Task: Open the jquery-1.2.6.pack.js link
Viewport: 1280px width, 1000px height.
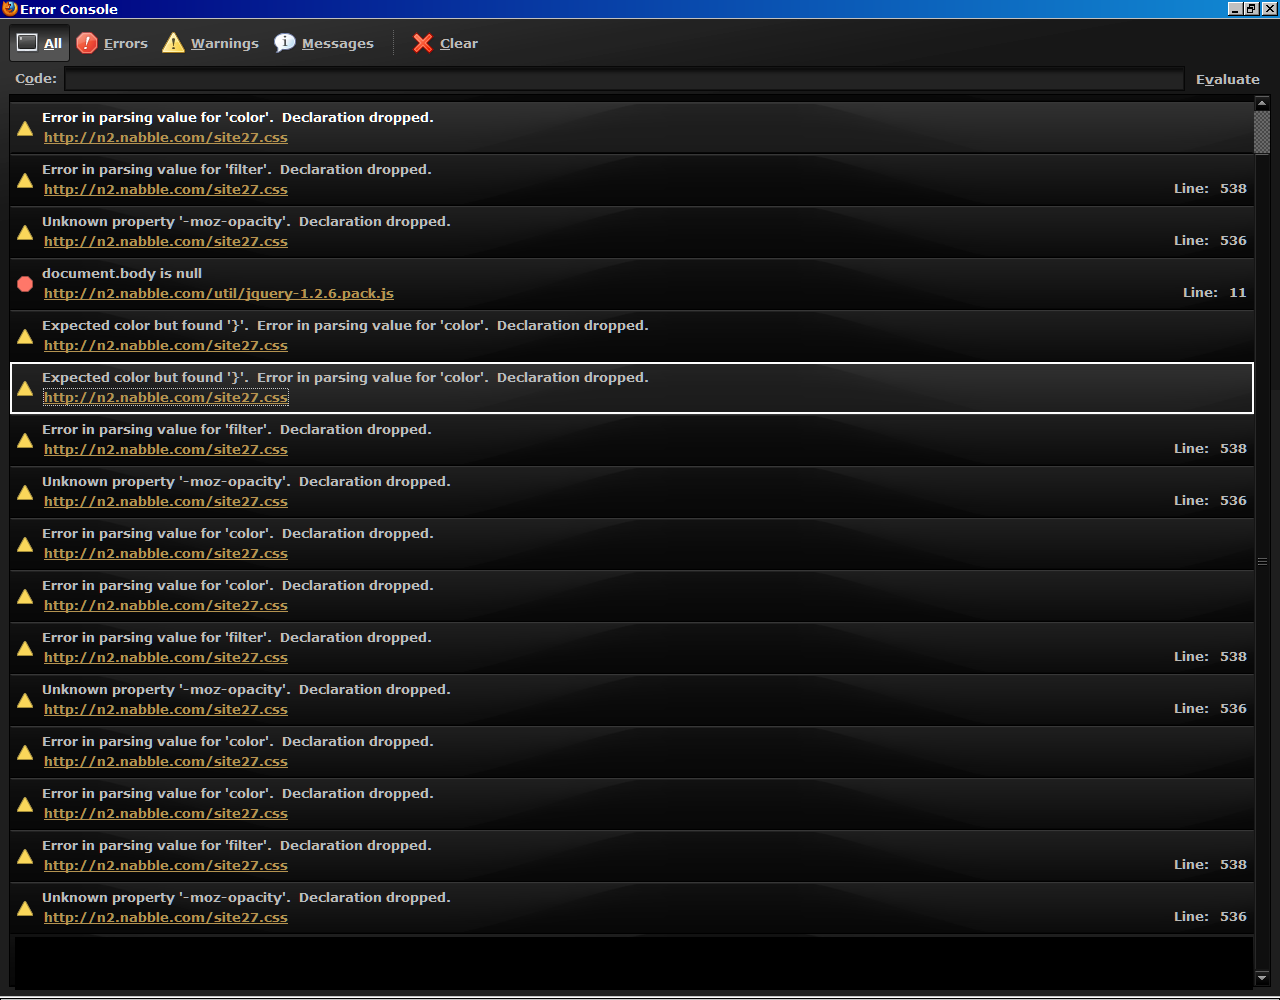Action: (218, 293)
